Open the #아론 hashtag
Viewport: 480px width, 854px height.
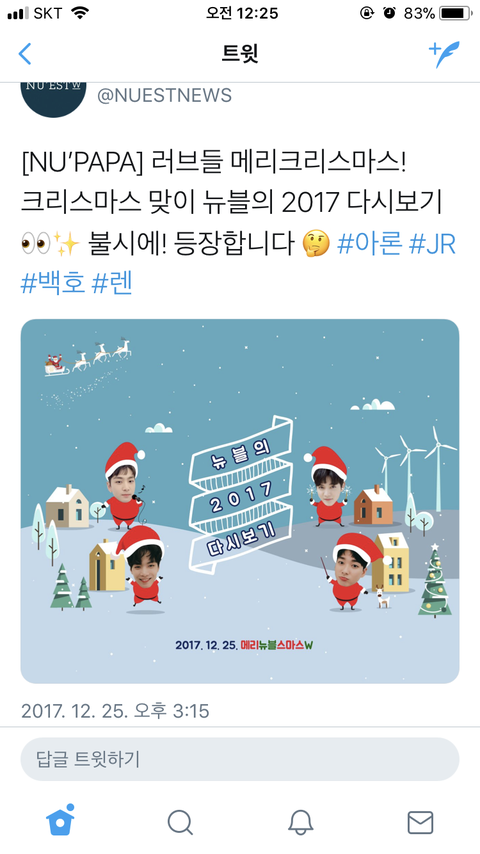pyautogui.click(x=369, y=245)
